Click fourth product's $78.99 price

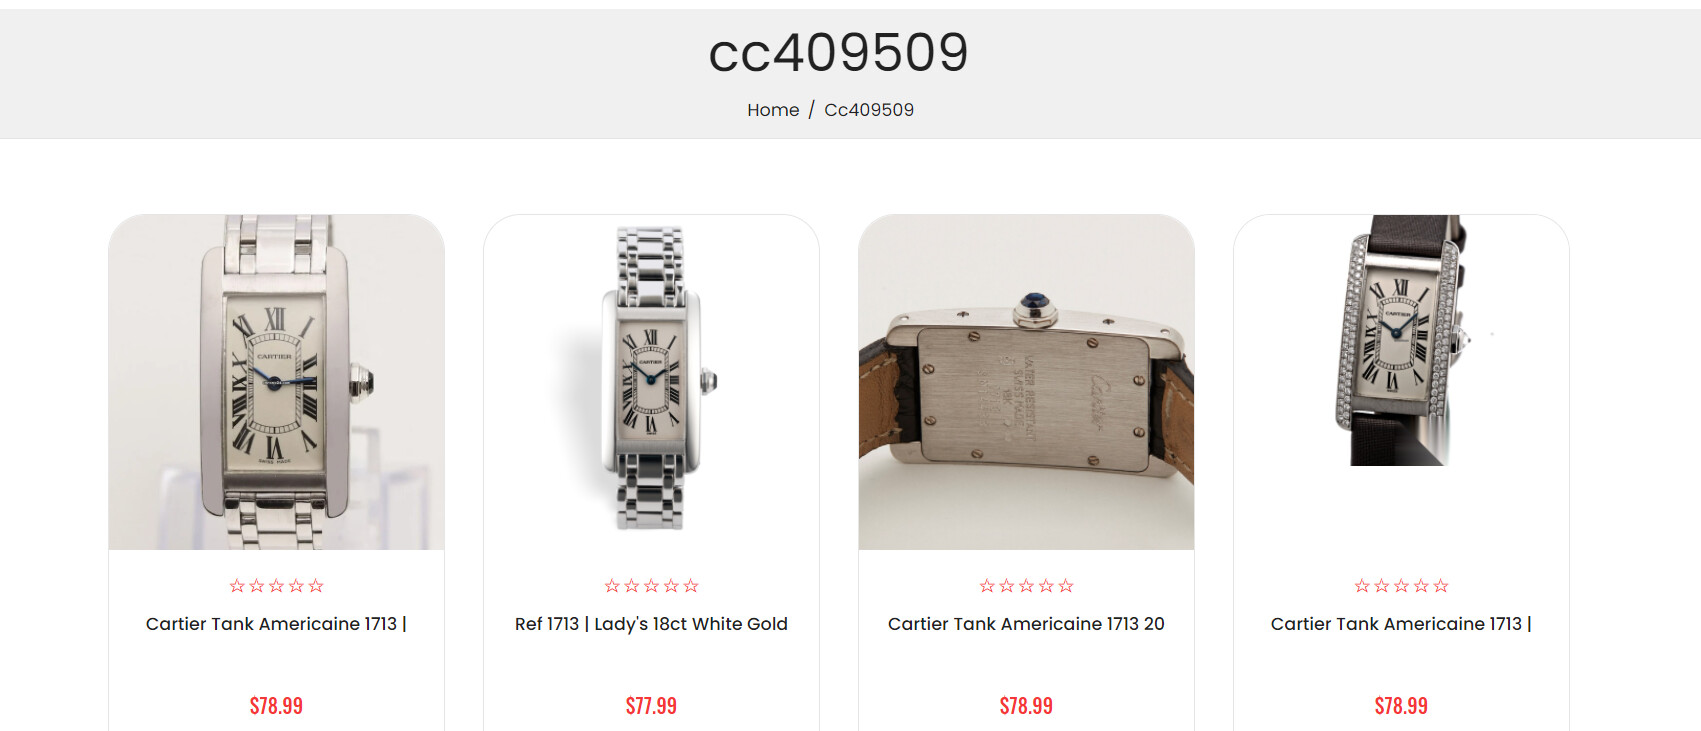coord(1401,706)
